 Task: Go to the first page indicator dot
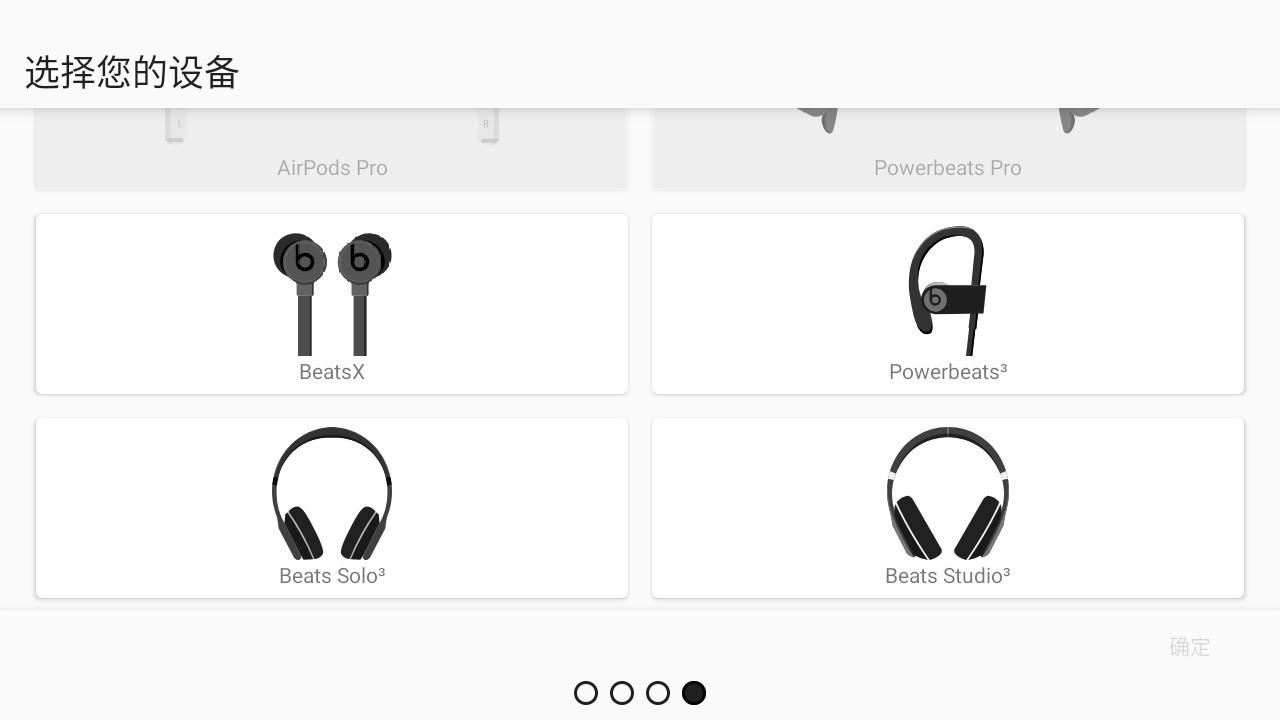[x=586, y=693]
